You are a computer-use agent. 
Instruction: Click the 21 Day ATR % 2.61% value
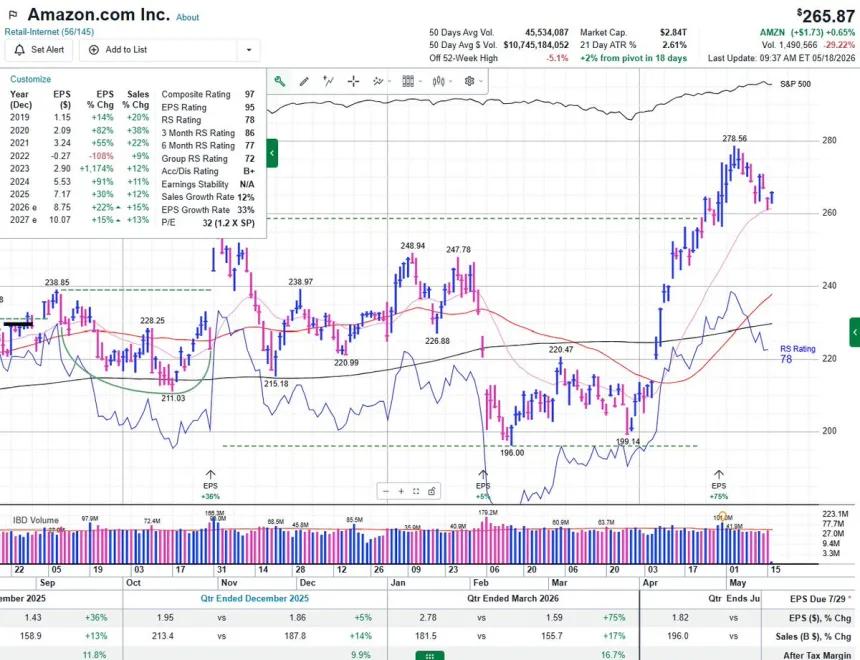[x=675, y=46]
